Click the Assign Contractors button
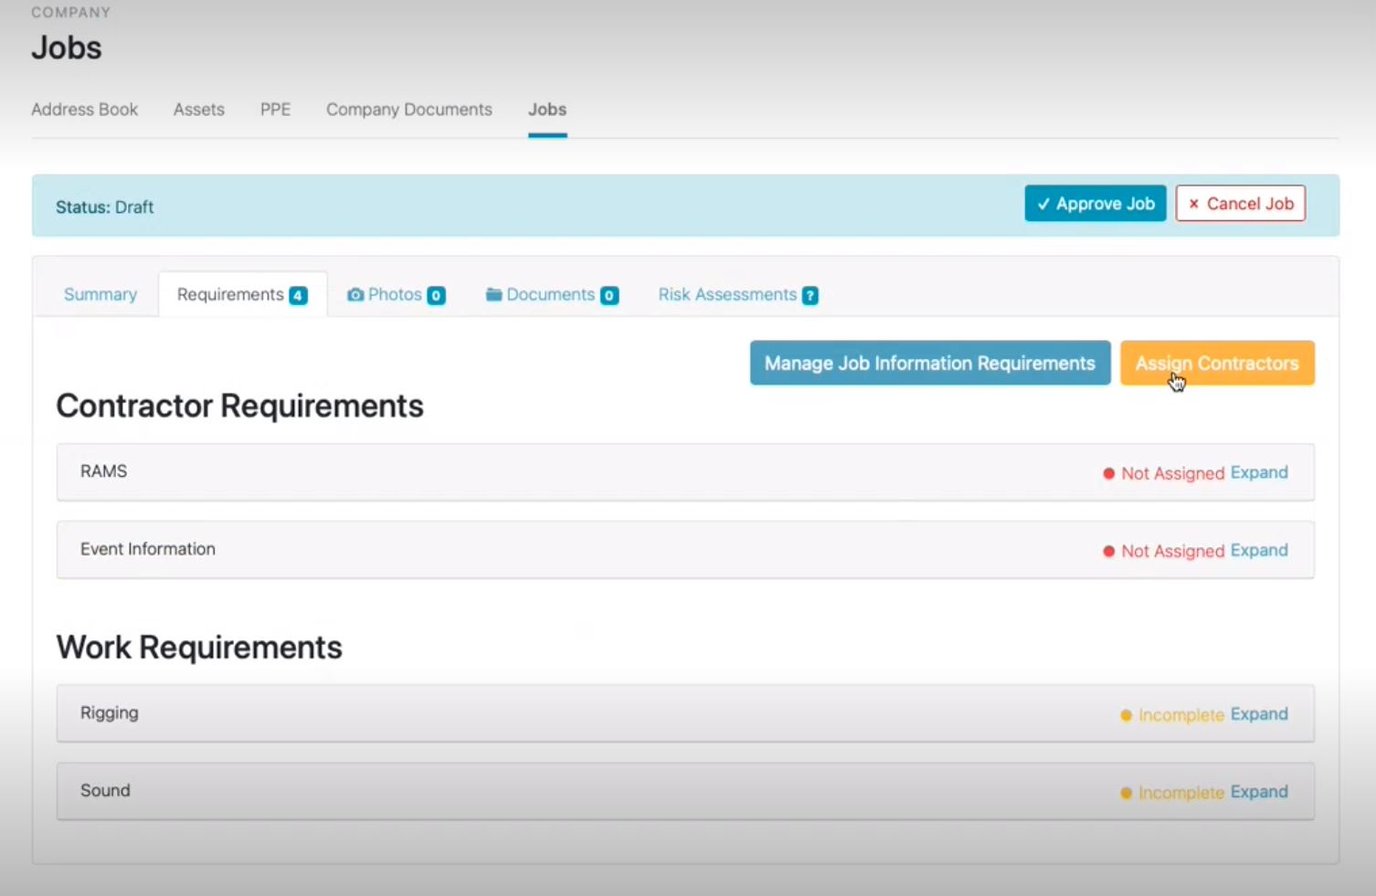Image resolution: width=1376 pixels, height=896 pixels. pyautogui.click(x=1216, y=363)
